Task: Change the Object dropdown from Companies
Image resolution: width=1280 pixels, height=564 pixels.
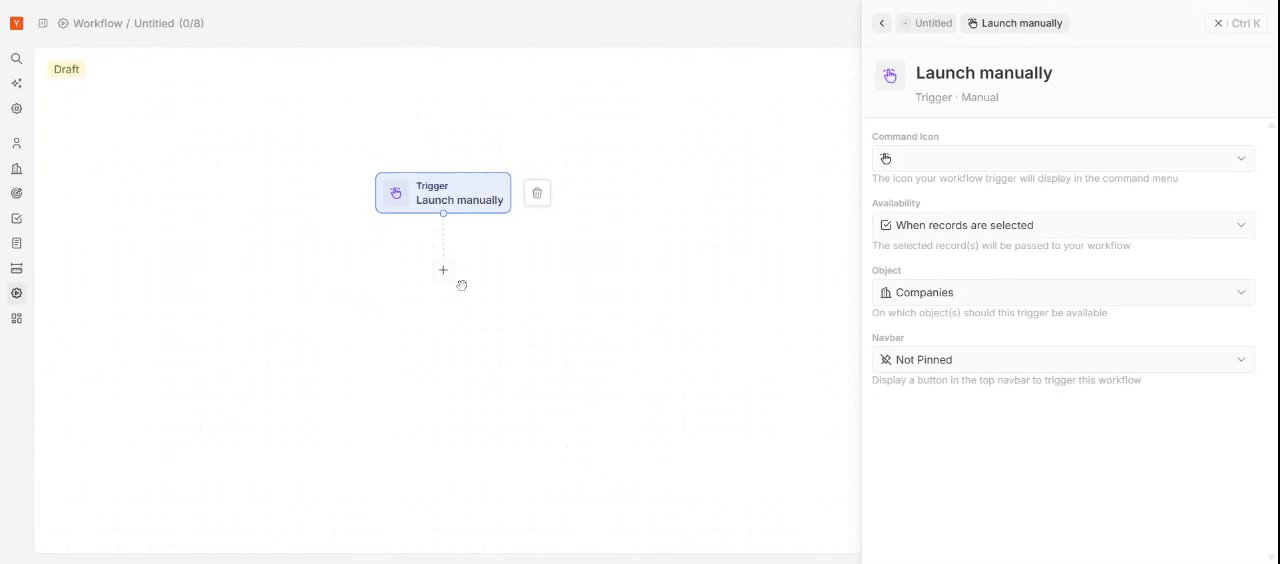Action: [x=1063, y=292]
